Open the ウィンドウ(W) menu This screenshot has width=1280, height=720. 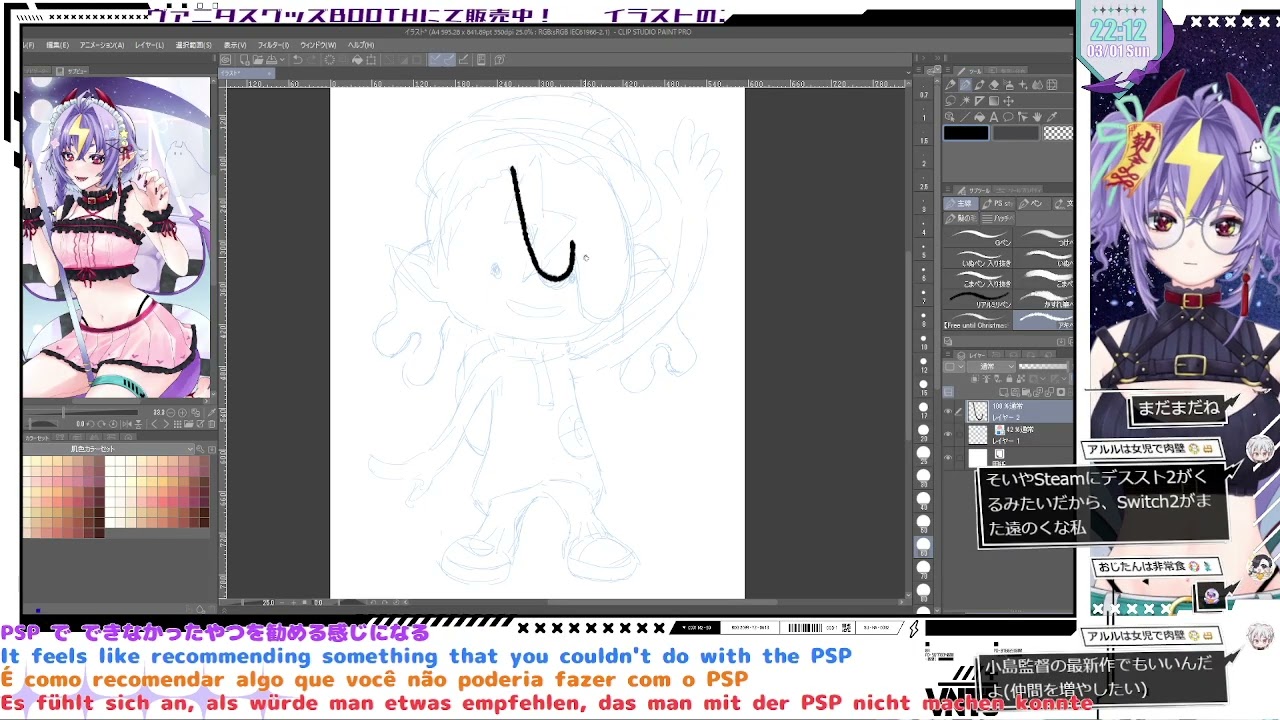tap(318, 45)
